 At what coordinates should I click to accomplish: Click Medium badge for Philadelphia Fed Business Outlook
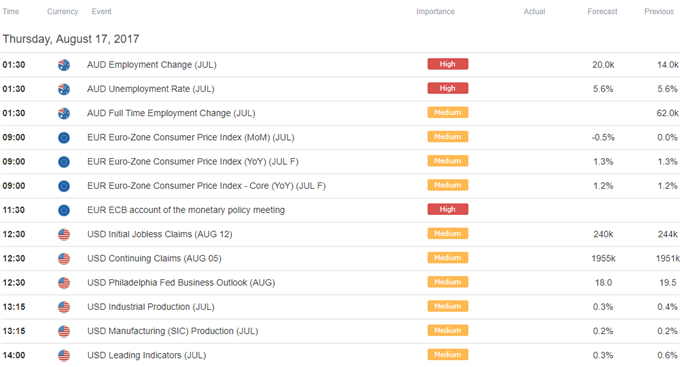(448, 282)
